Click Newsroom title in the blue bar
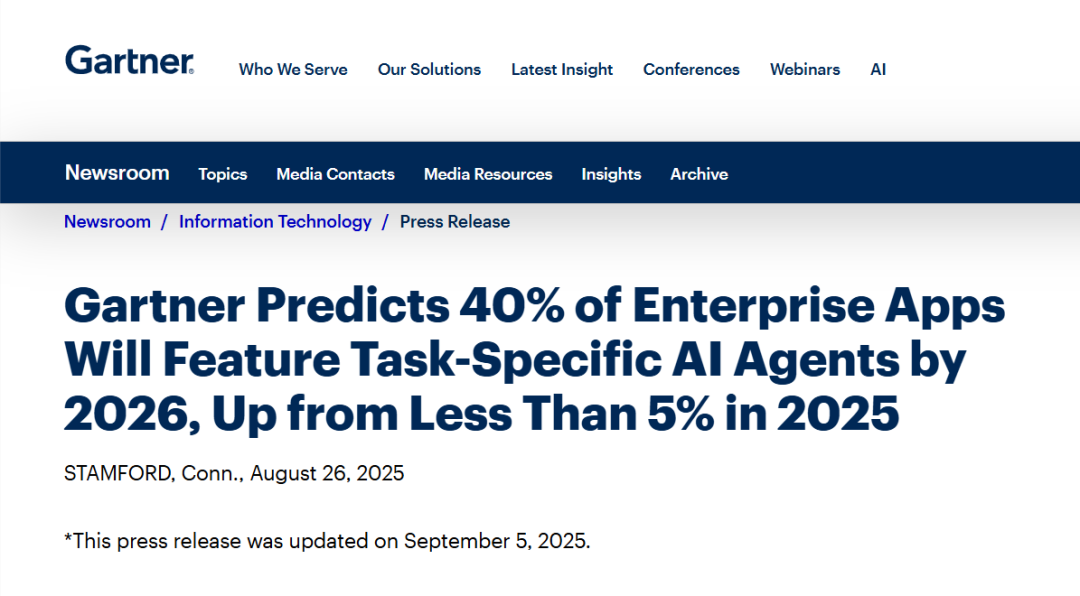The width and height of the screenshot is (1080, 596). [x=117, y=173]
